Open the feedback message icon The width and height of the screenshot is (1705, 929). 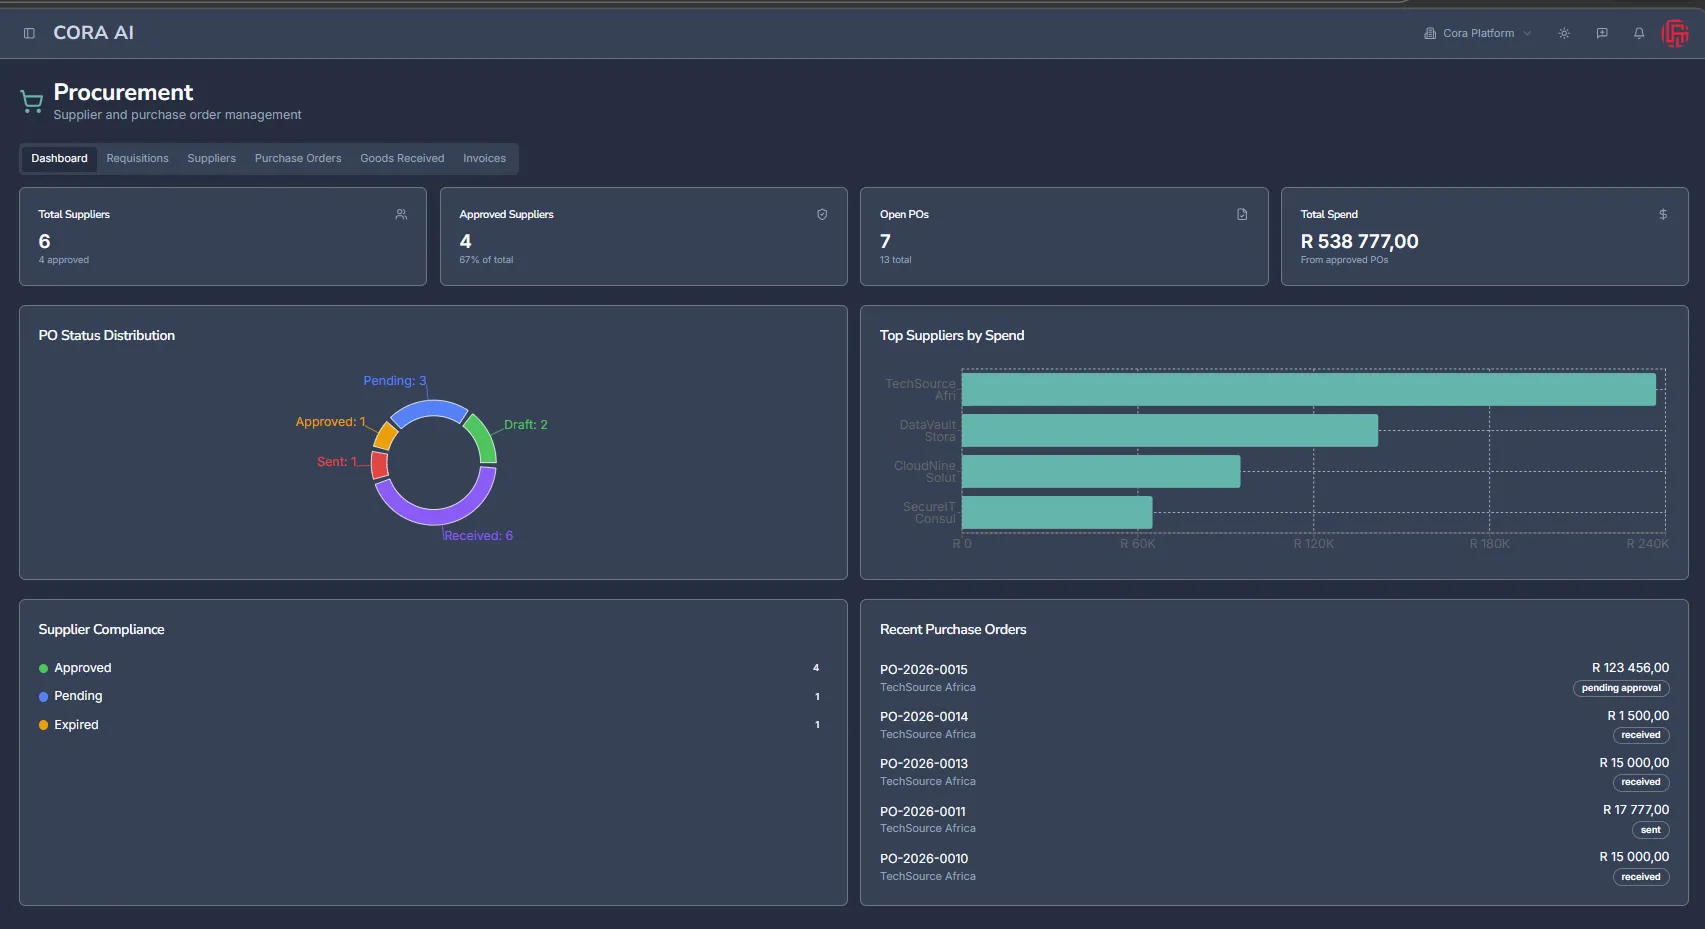pyautogui.click(x=1602, y=33)
